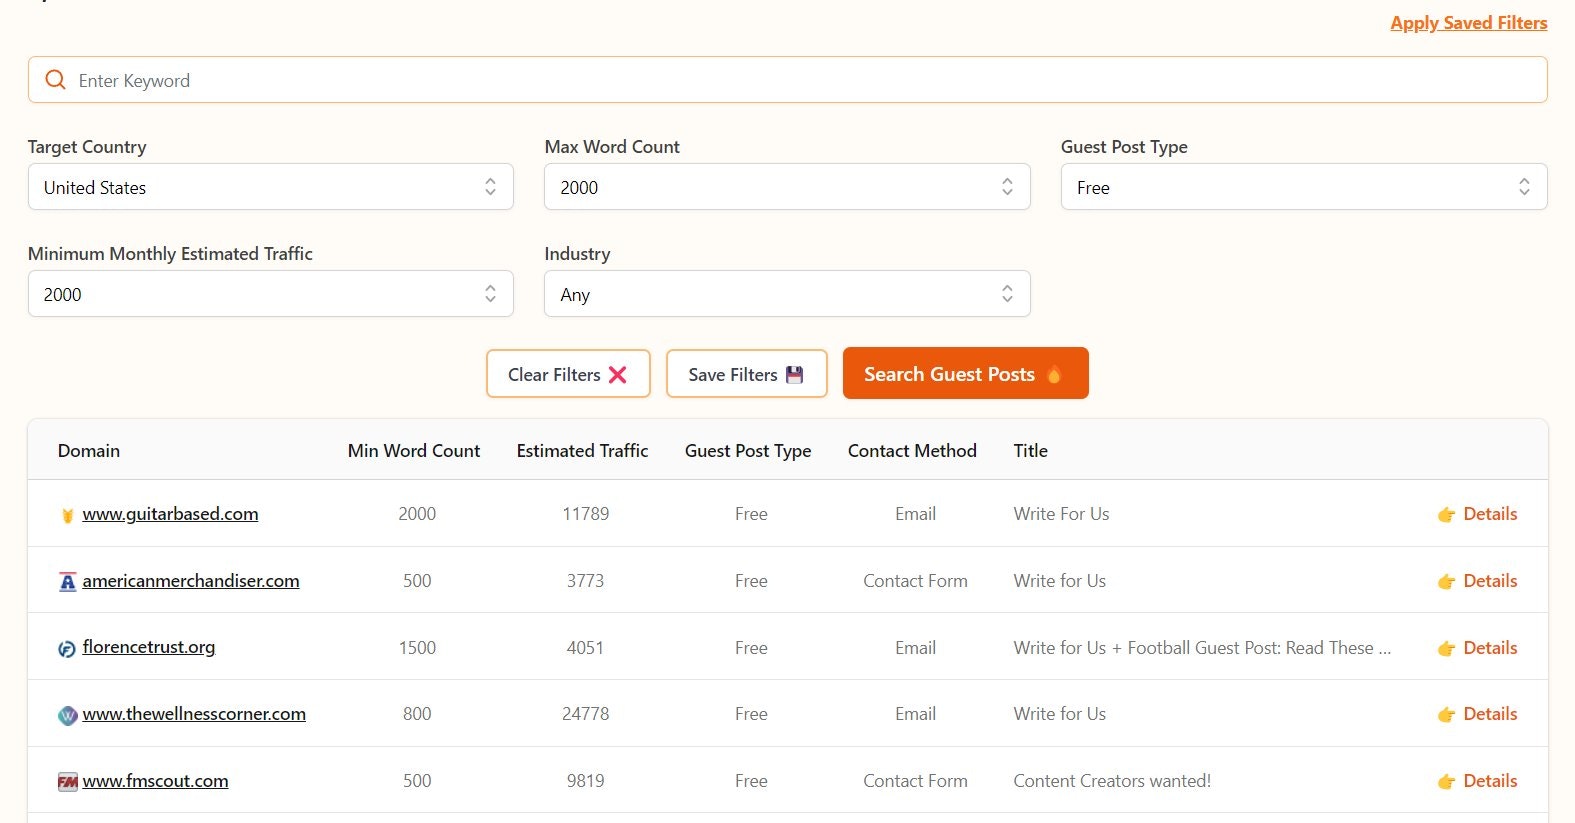This screenshot has height=823, width=1575.
Task: Click the Estimated Traffic column header
Action: (x=582, y=451)
